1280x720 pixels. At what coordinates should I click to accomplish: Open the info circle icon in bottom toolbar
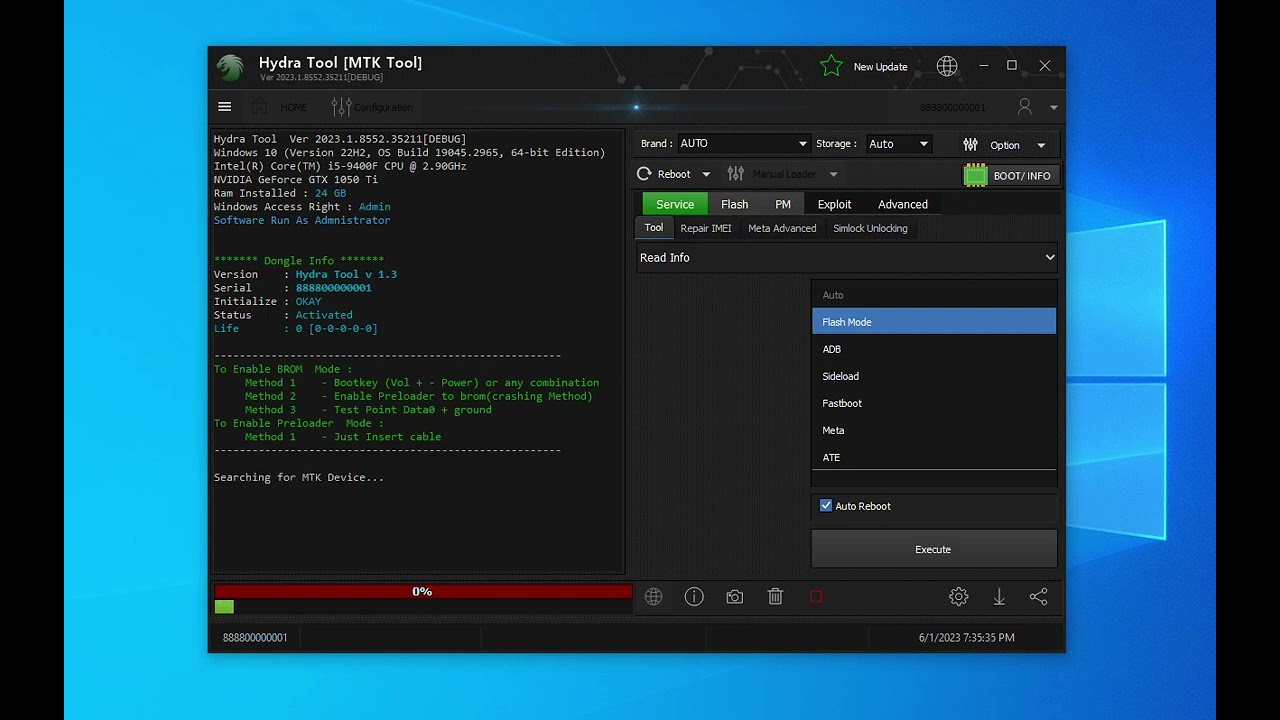[x=694, y=597]
